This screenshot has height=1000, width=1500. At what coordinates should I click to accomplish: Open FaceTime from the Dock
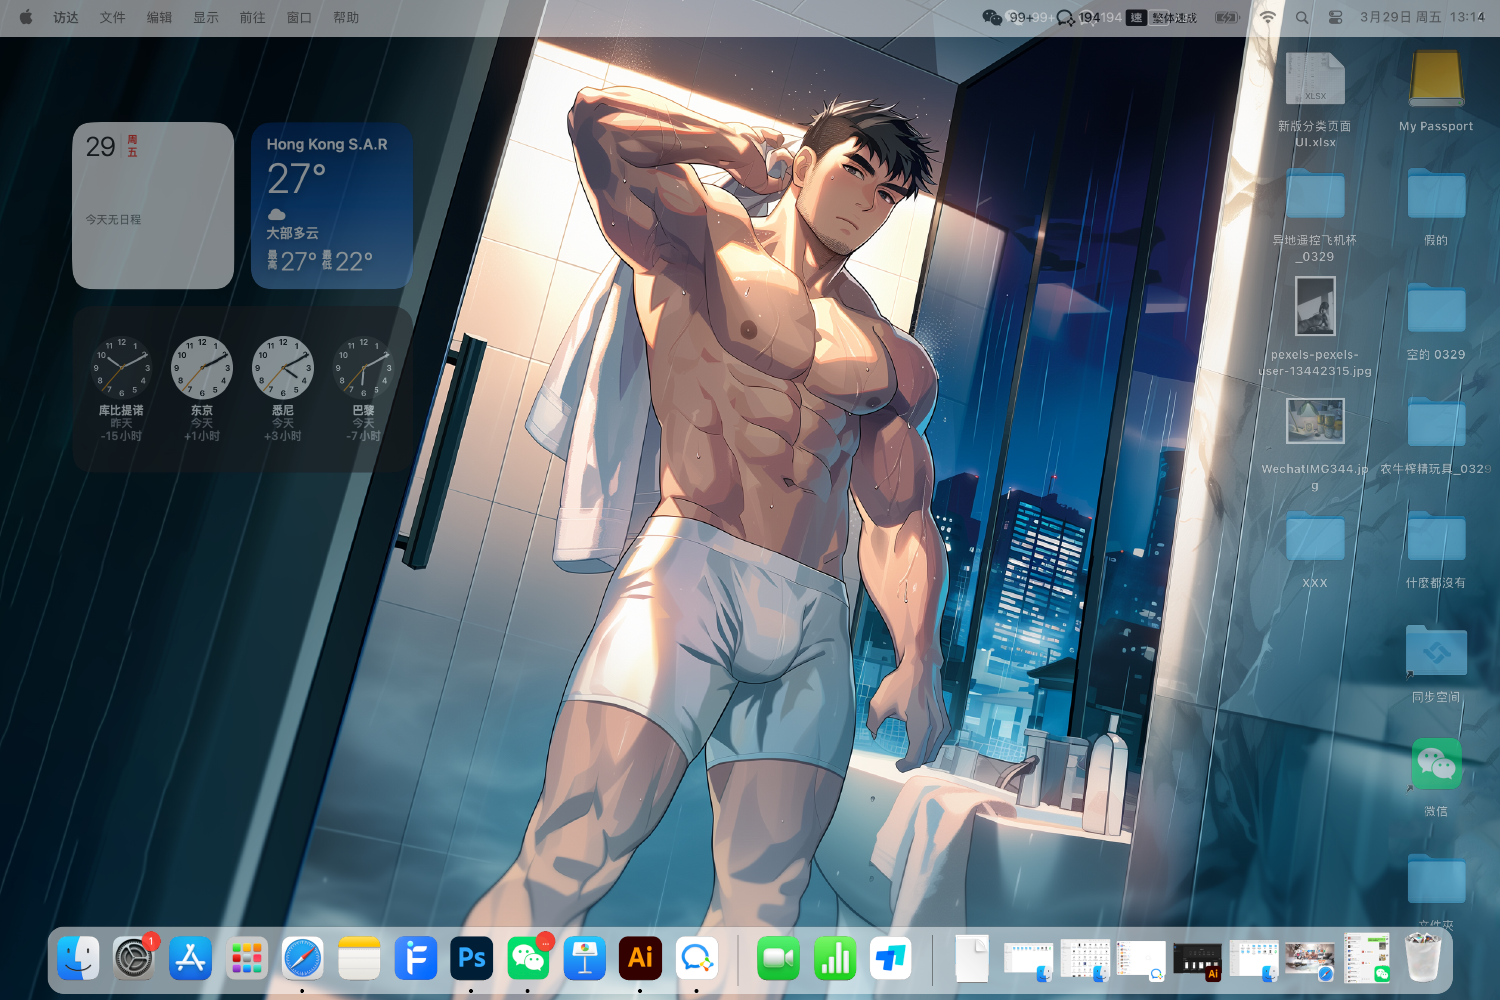coord(778,959)
